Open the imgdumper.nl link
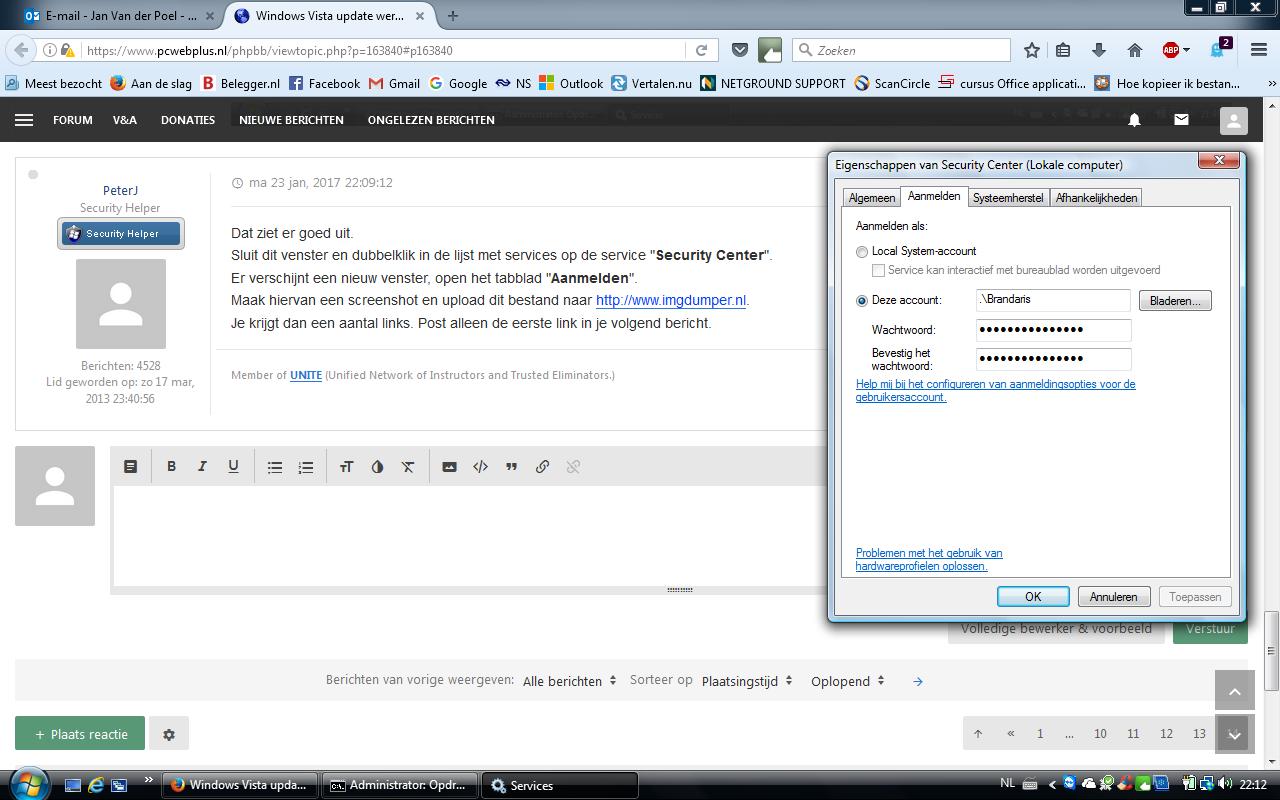 671,301
